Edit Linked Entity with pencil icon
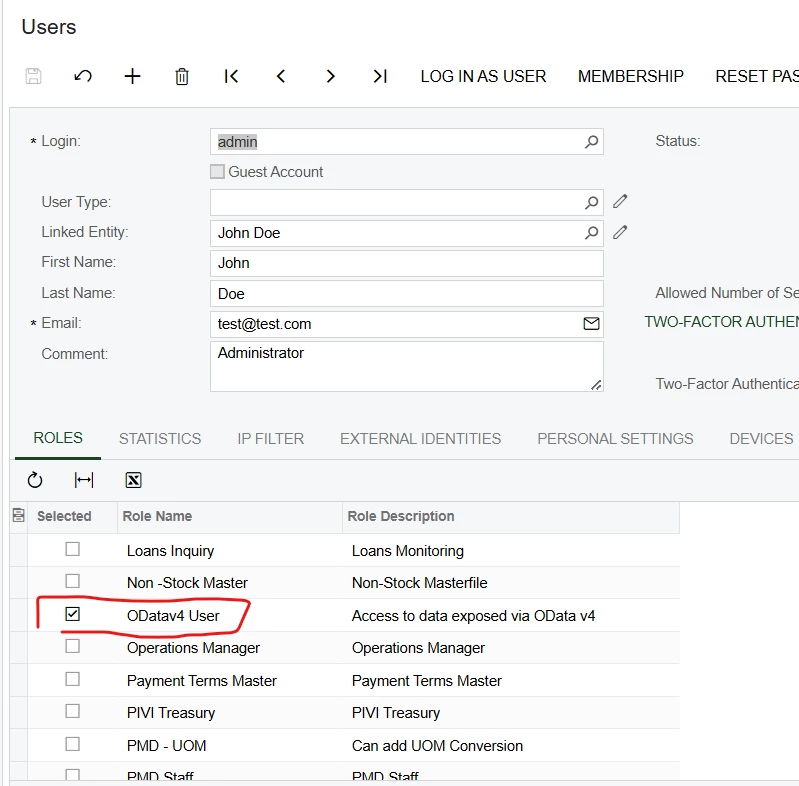 click(x=620, y=232)
